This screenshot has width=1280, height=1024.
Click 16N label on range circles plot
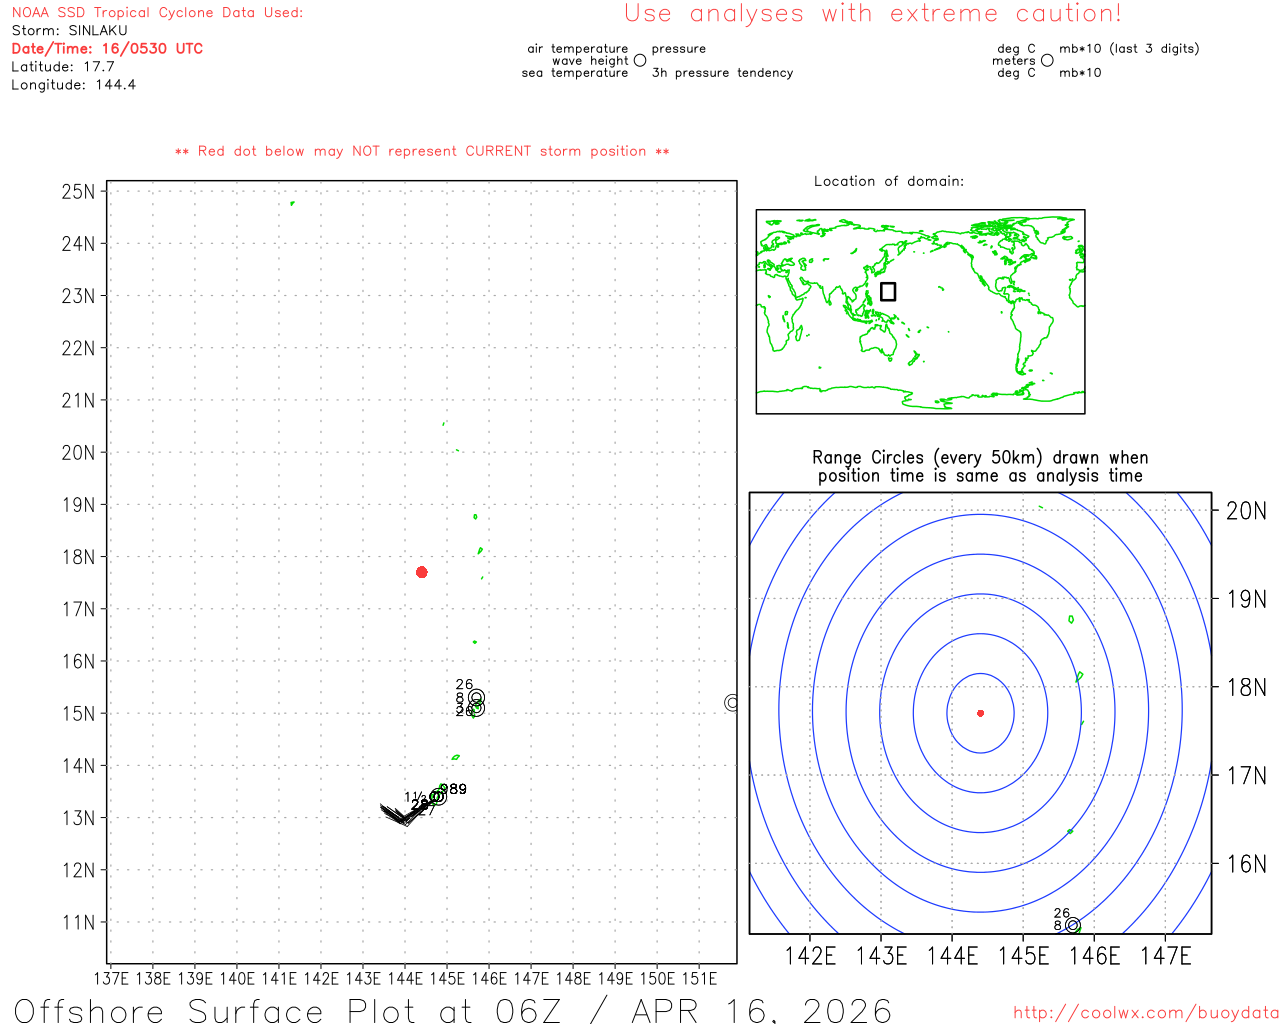click(1246, 864)
